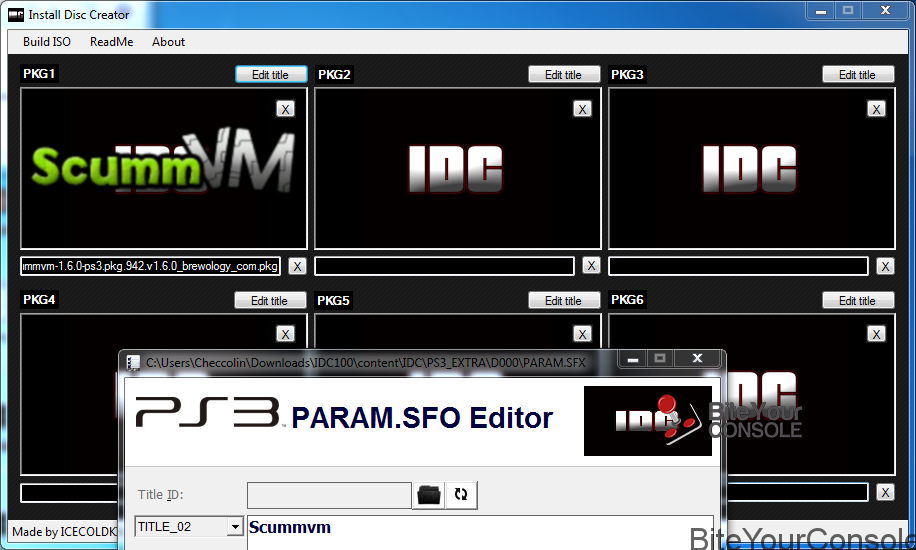This screenshot has height=550, width=916.
Task: Open the ReadMe menu
Action: 112,42
